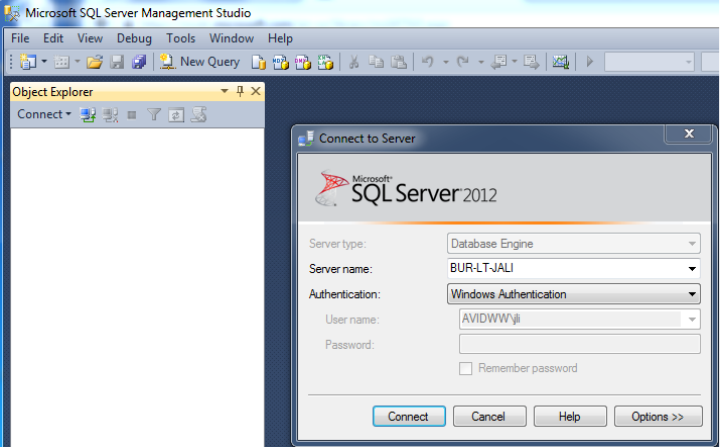Open the Edit menu
The width and height of the screenshot is (720, 447).
53,38
